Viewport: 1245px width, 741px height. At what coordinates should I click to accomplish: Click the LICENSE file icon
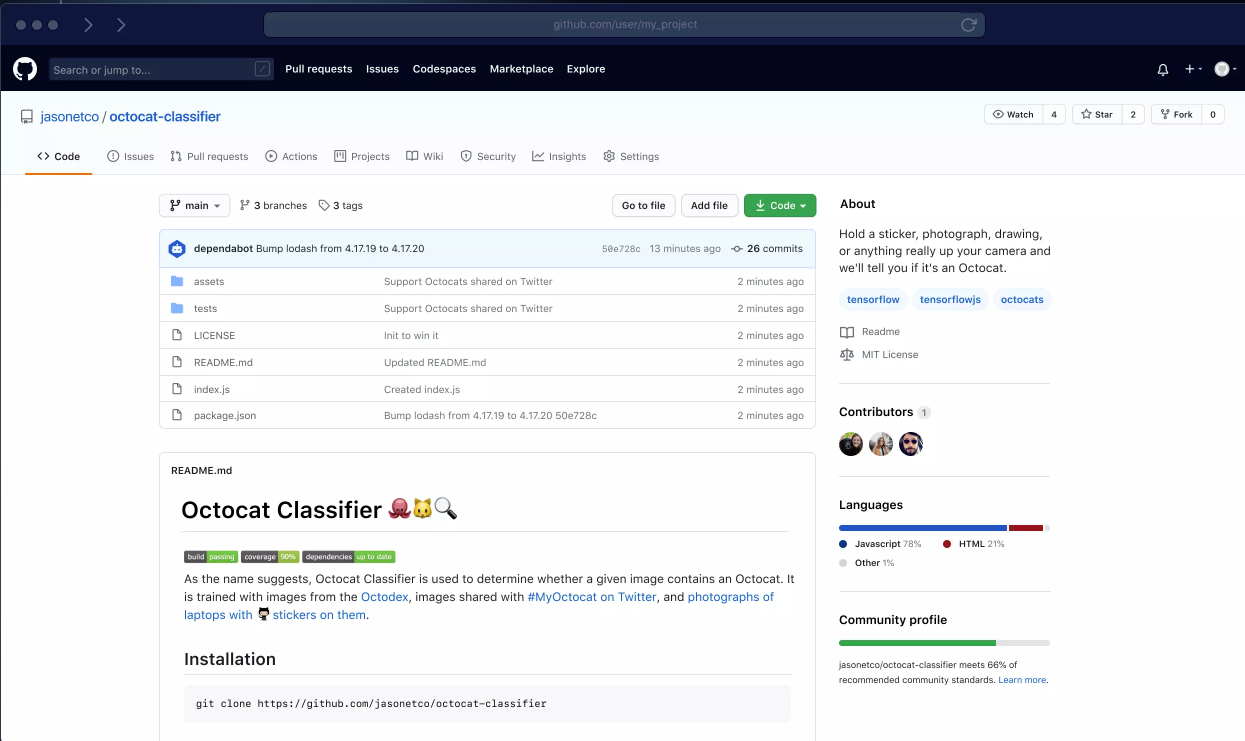coord(177,335)
